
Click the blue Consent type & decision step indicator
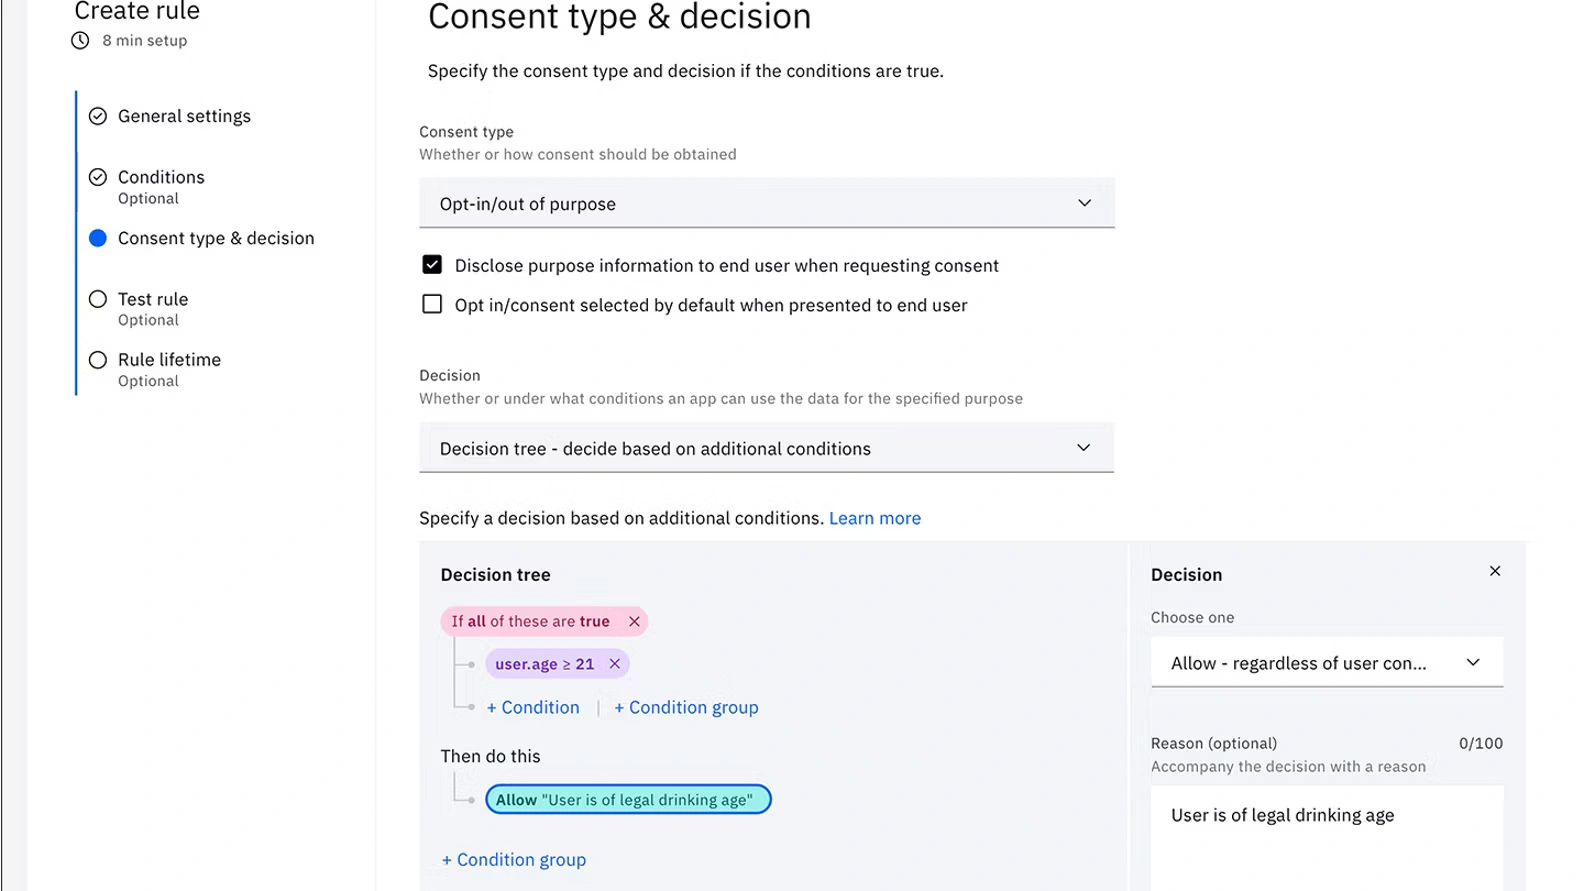pos(98,238)
